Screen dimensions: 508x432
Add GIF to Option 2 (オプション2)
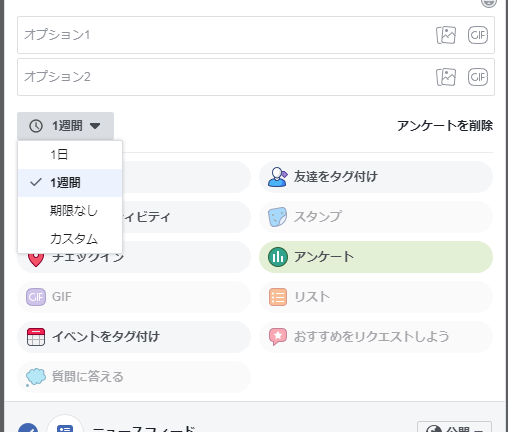click(478, 77)
